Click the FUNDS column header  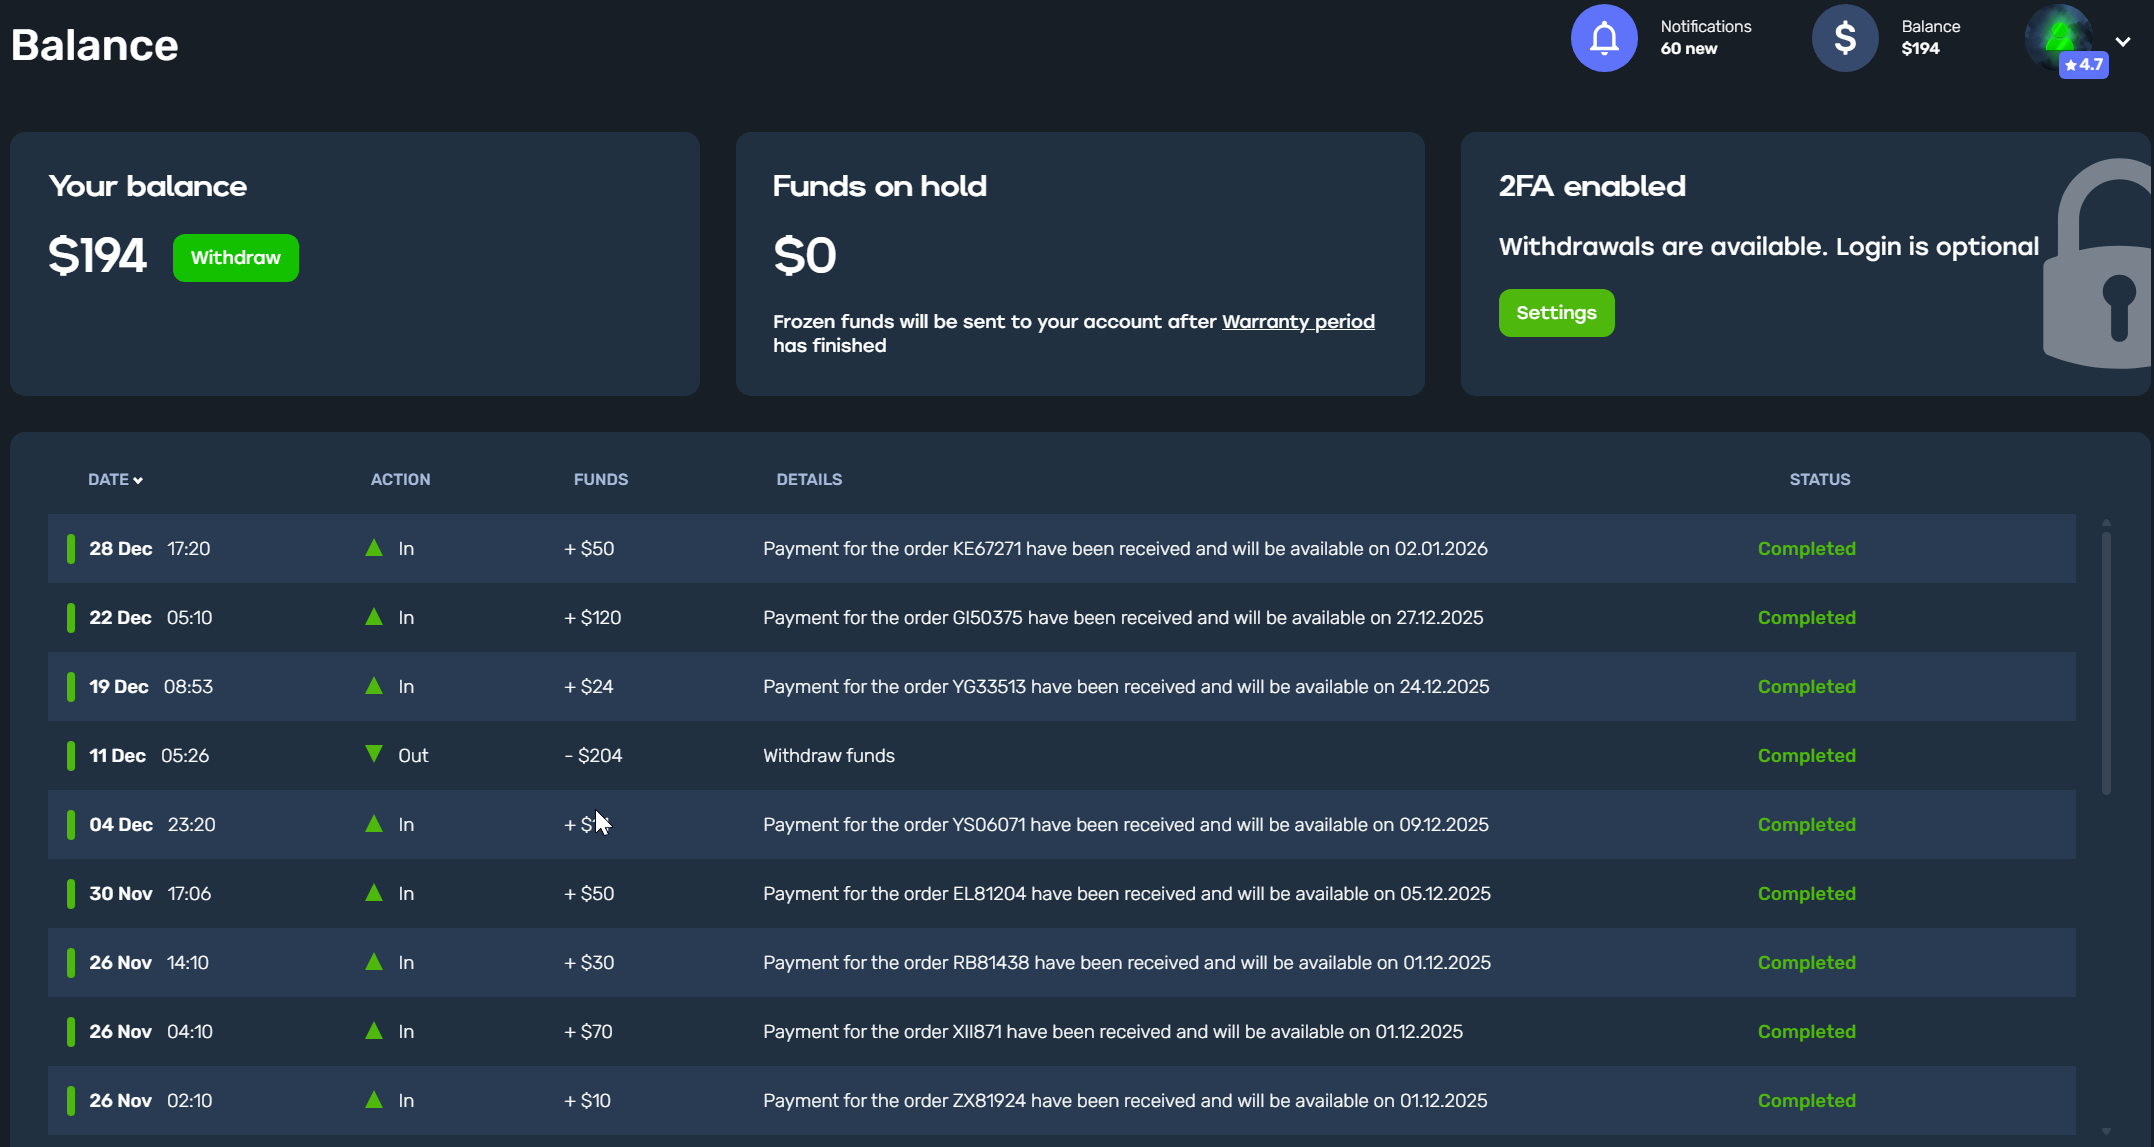(600, 480)
